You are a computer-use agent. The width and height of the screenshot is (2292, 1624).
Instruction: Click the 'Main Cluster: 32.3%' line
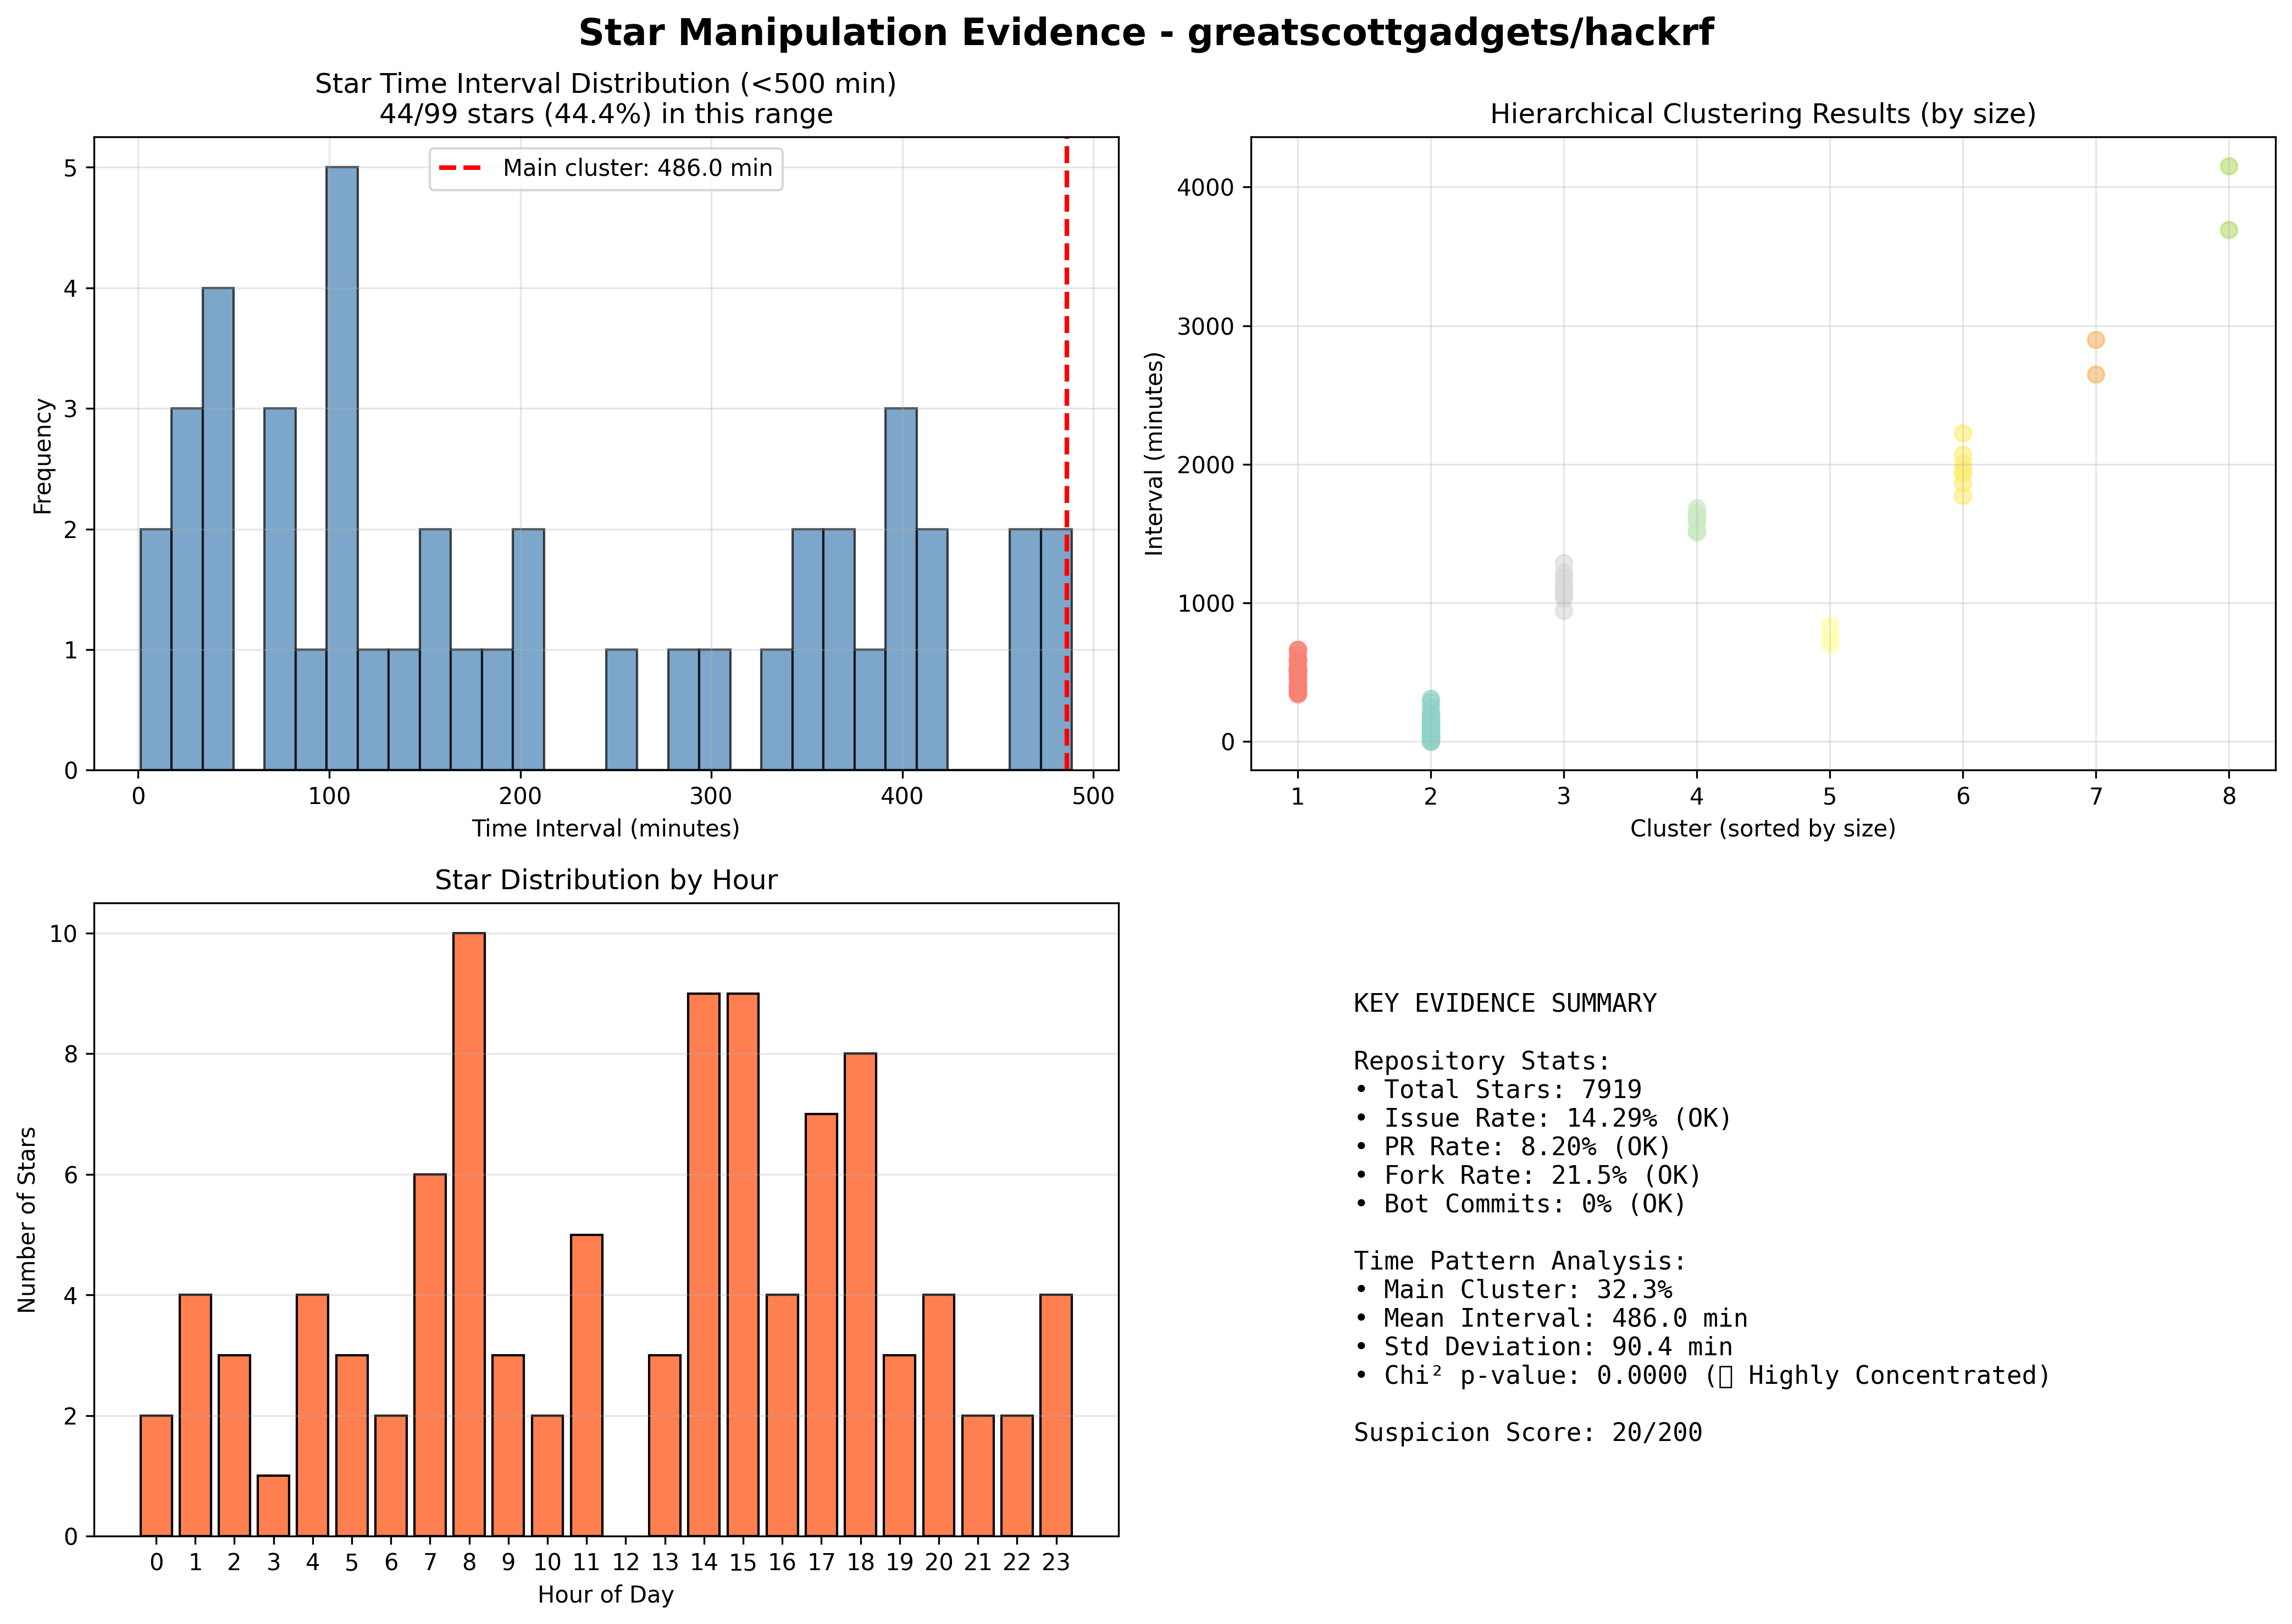(x=1512, y=1289)
